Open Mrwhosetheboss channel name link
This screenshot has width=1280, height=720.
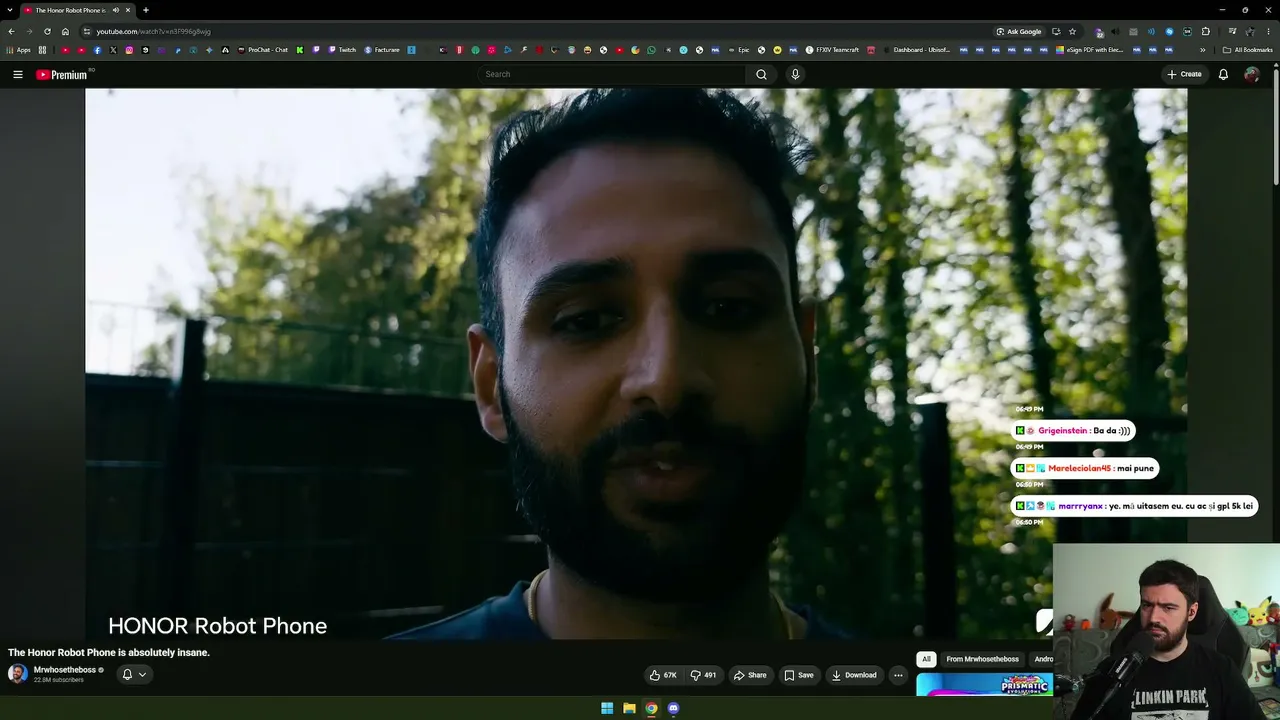[66, 670]
